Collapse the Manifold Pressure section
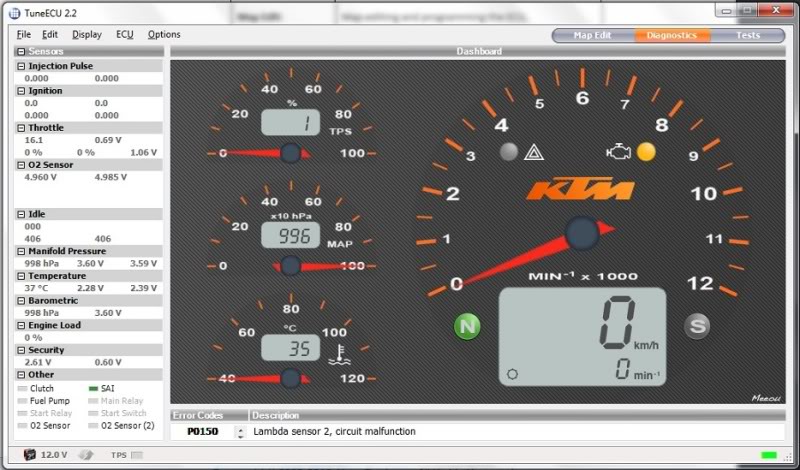800x470 pixels. tap(21, 251)
